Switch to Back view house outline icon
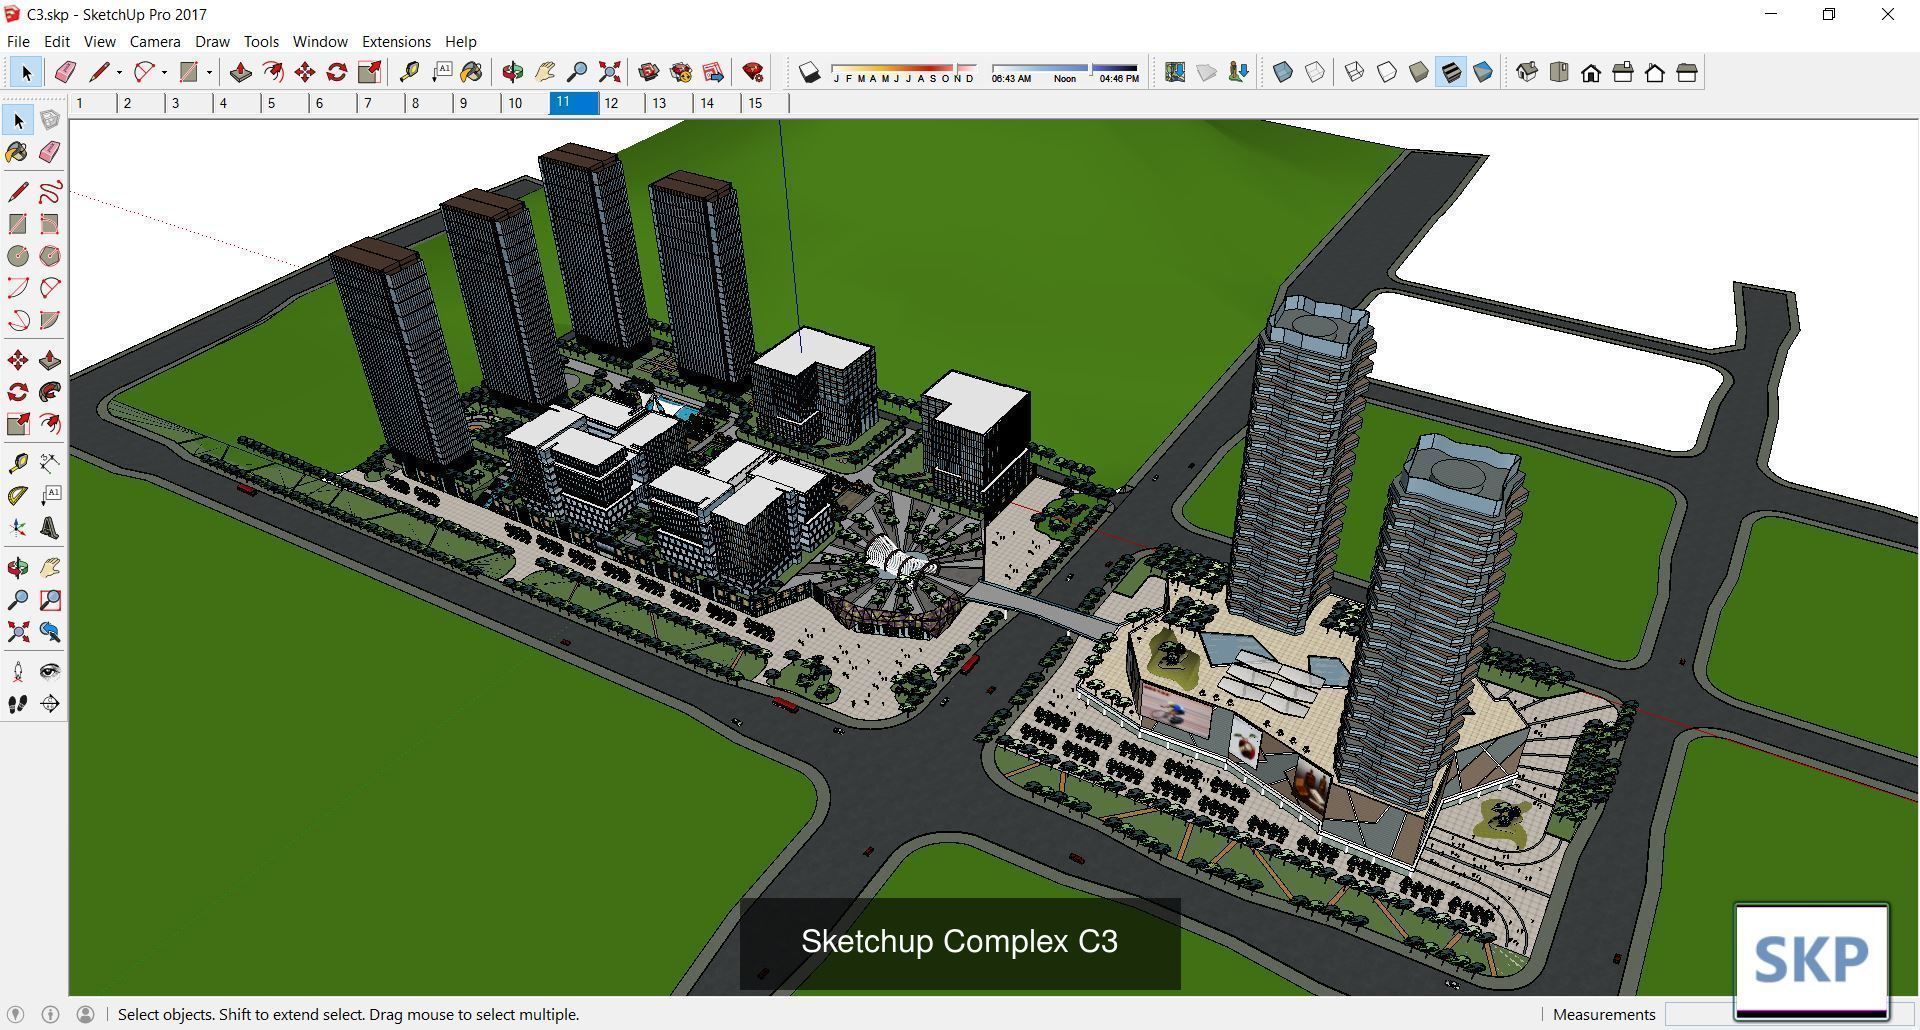The width and height of the screenshot is (1920, 1030). coord(1655,72)
